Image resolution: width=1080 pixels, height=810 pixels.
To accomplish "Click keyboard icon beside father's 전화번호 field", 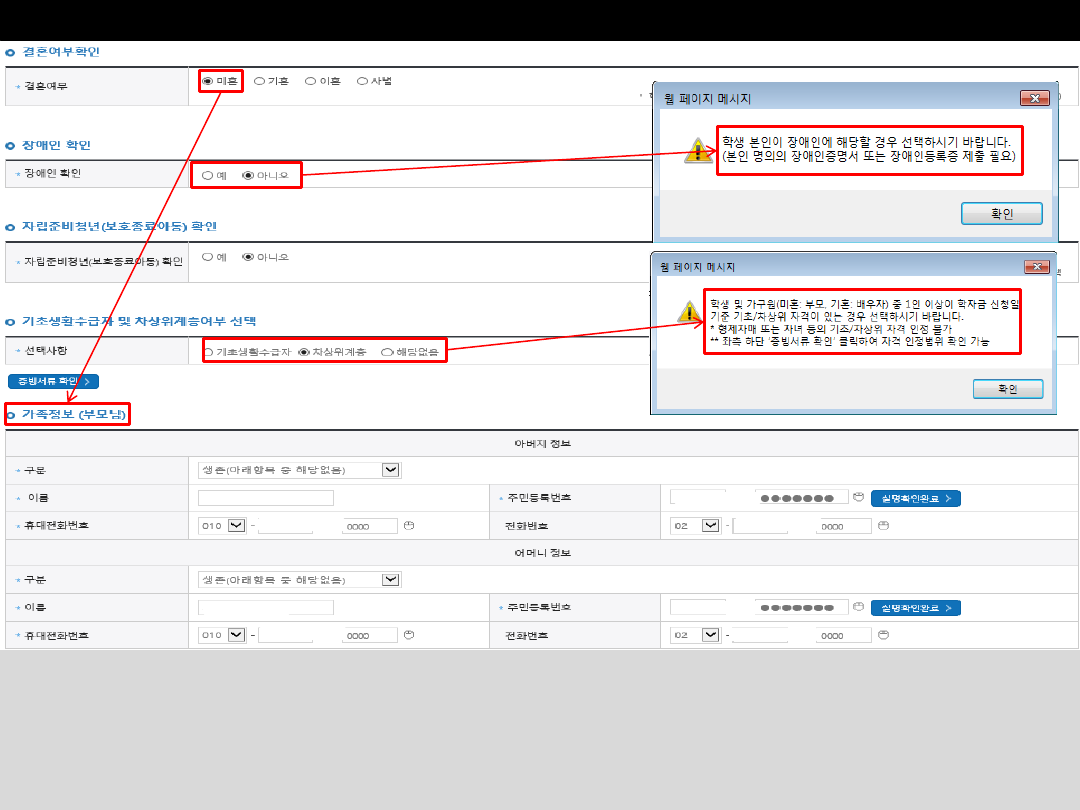I will pos(882,525).
